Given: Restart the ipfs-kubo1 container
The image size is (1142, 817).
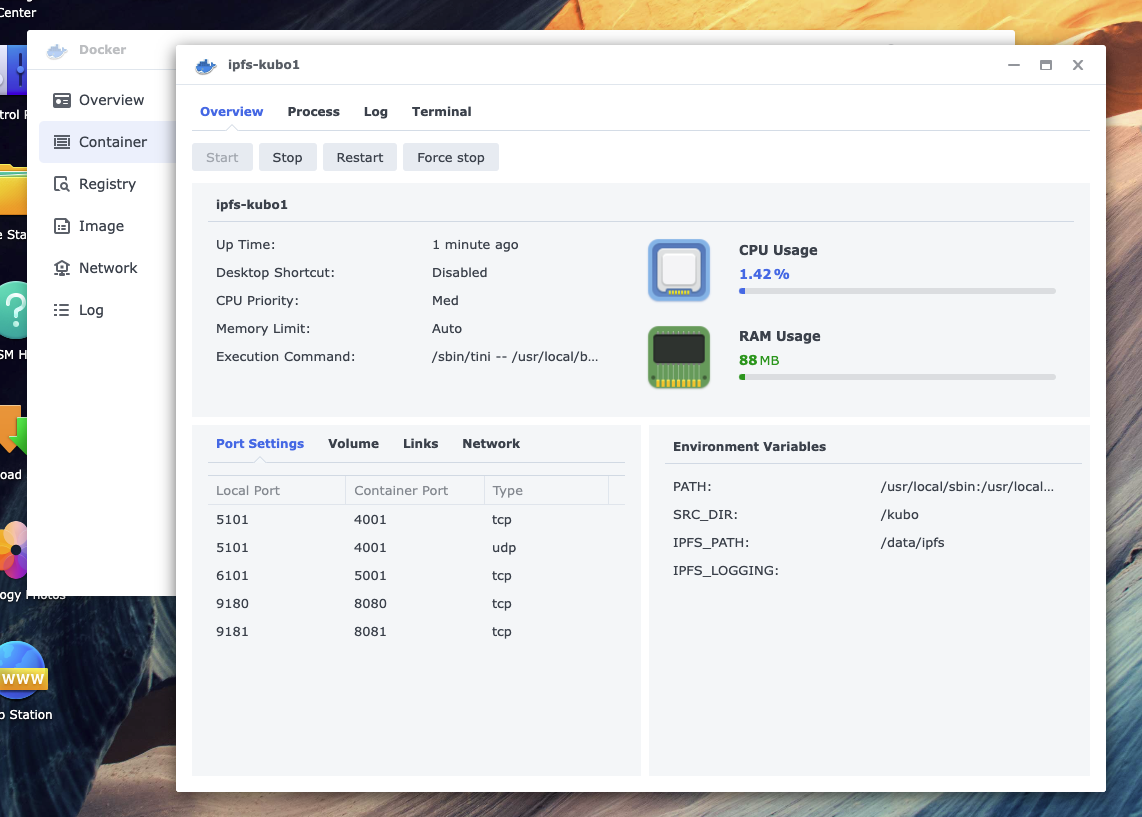Looking at the screenshot, I should [359, 157].
